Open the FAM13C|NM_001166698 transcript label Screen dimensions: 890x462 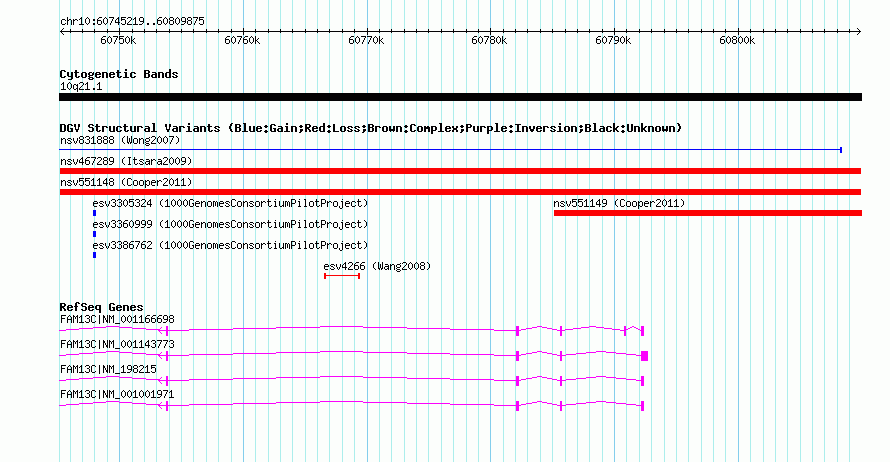(x=117, y=320)
